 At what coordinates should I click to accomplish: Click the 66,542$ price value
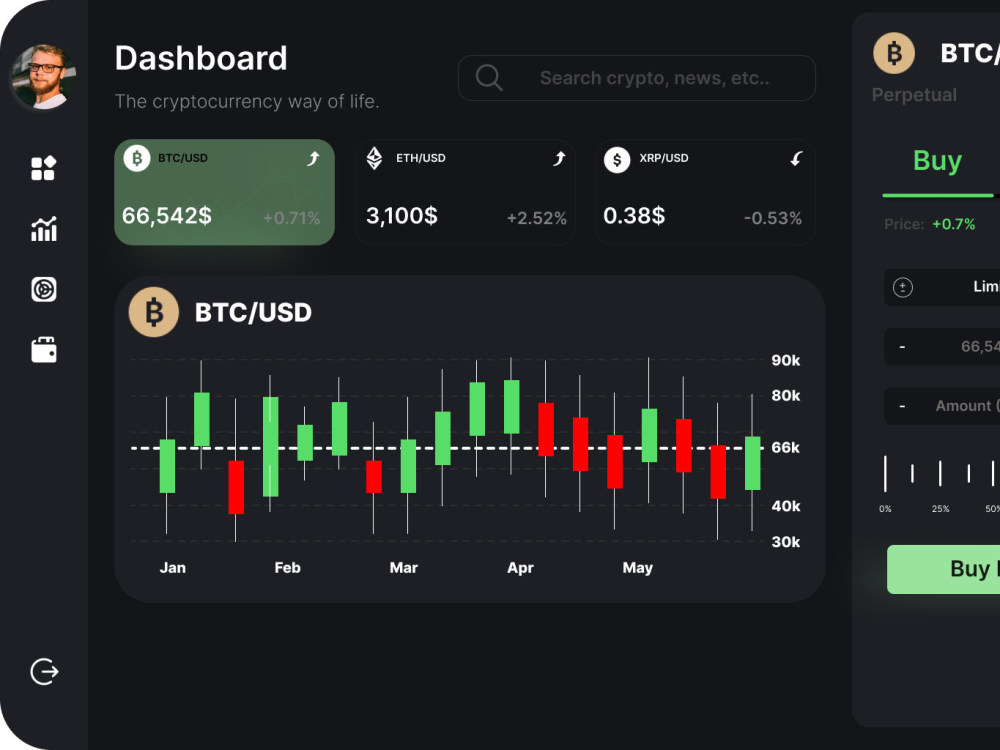[x=166, y=216]
